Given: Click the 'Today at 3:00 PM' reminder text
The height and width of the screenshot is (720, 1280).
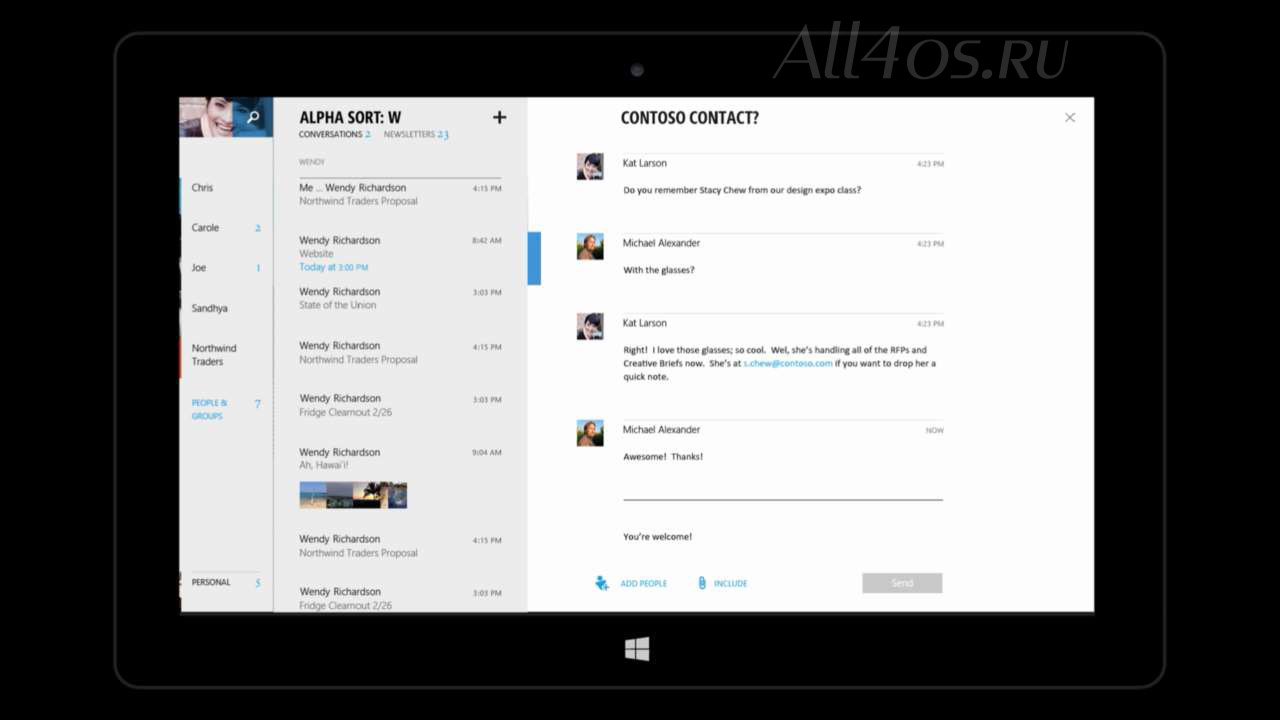Looking at the screenshot, I should (334, 267).
